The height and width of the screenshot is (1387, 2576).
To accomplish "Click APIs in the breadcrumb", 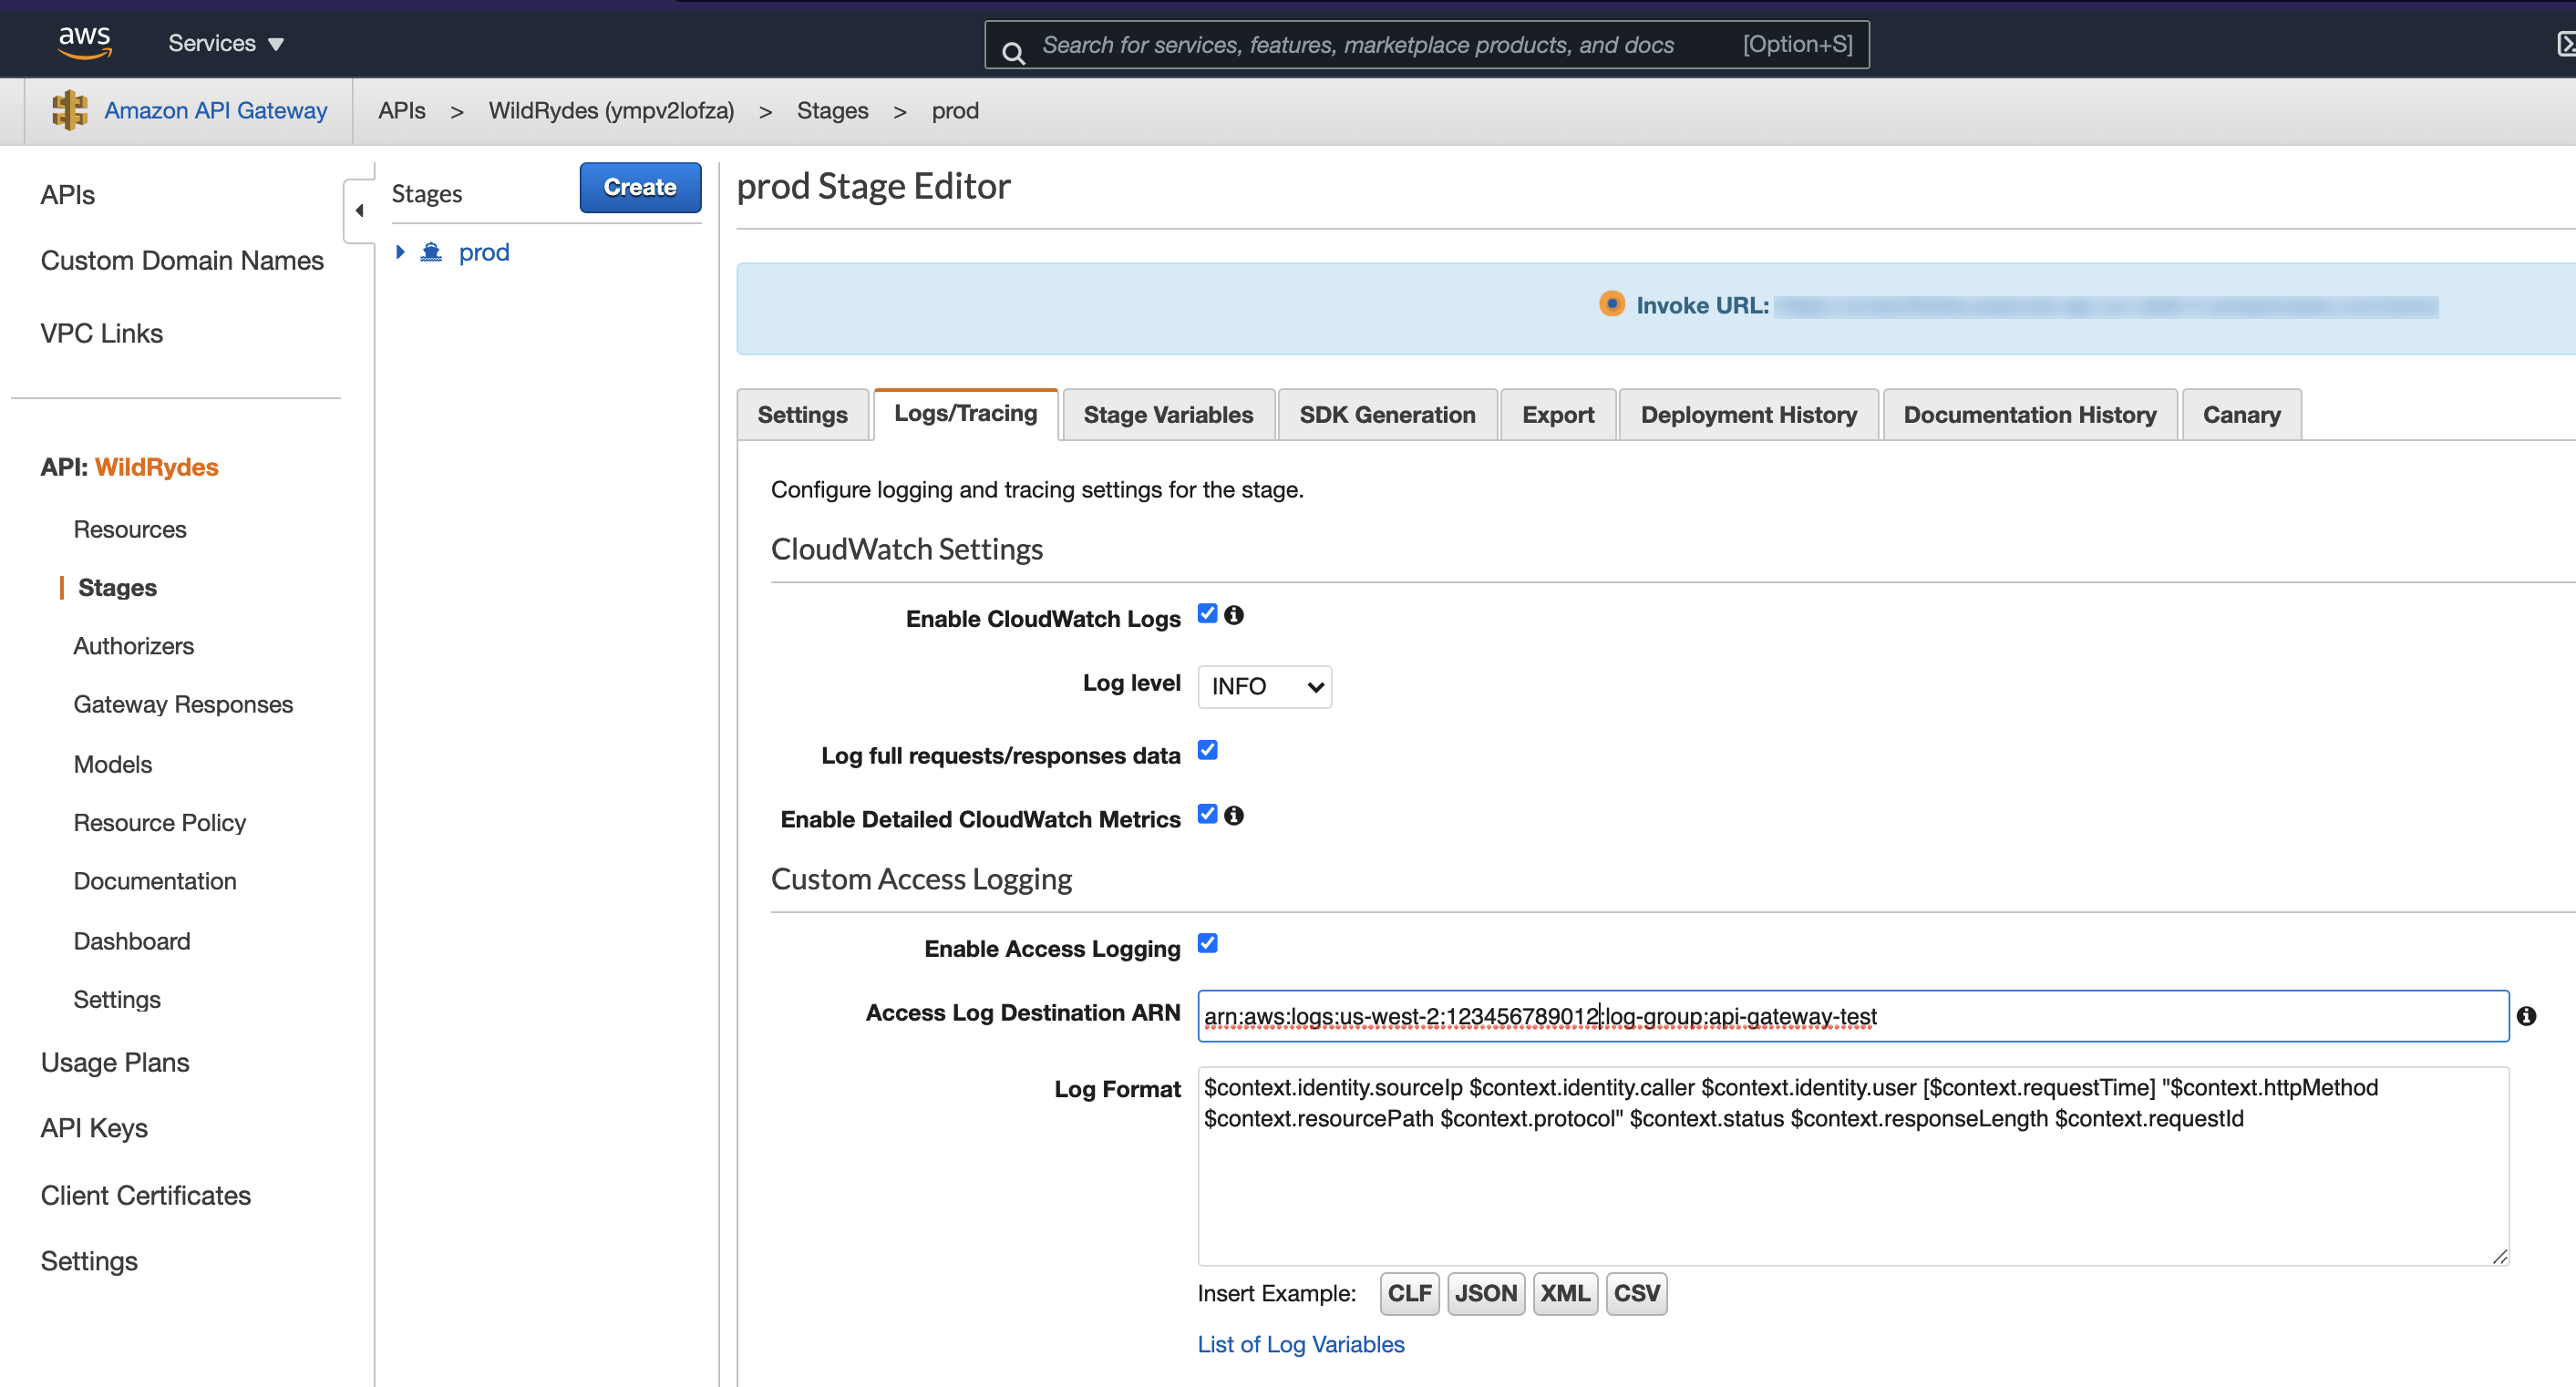I will coord(401,110).
